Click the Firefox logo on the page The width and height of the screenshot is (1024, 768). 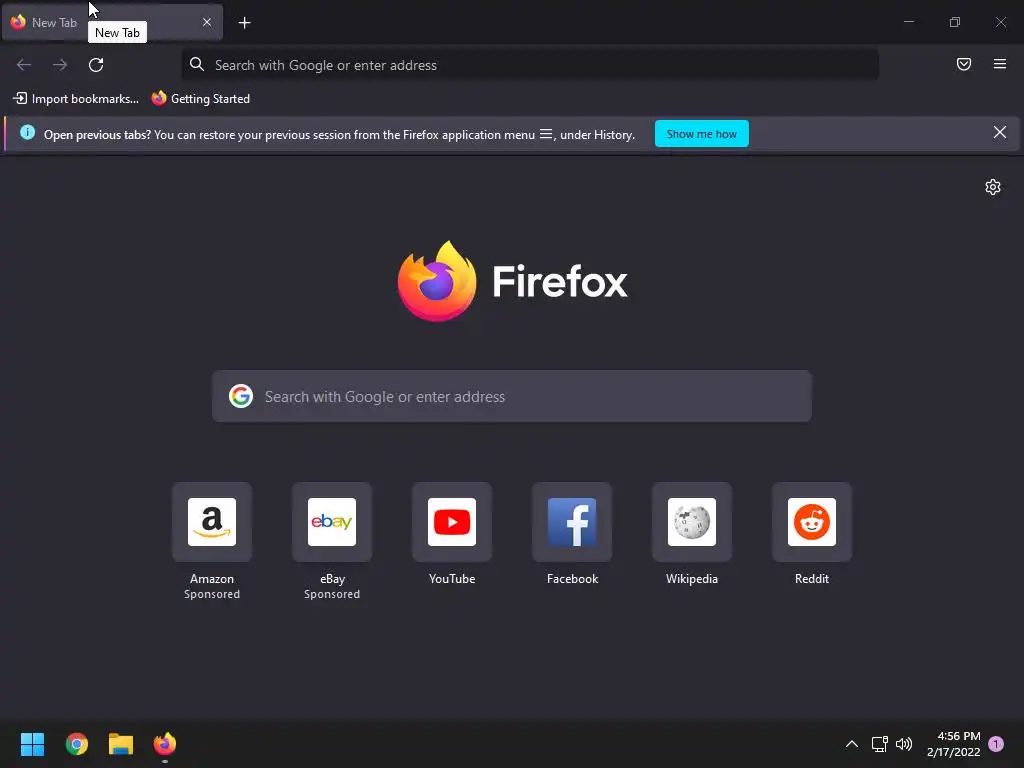[x=512, y=281]
